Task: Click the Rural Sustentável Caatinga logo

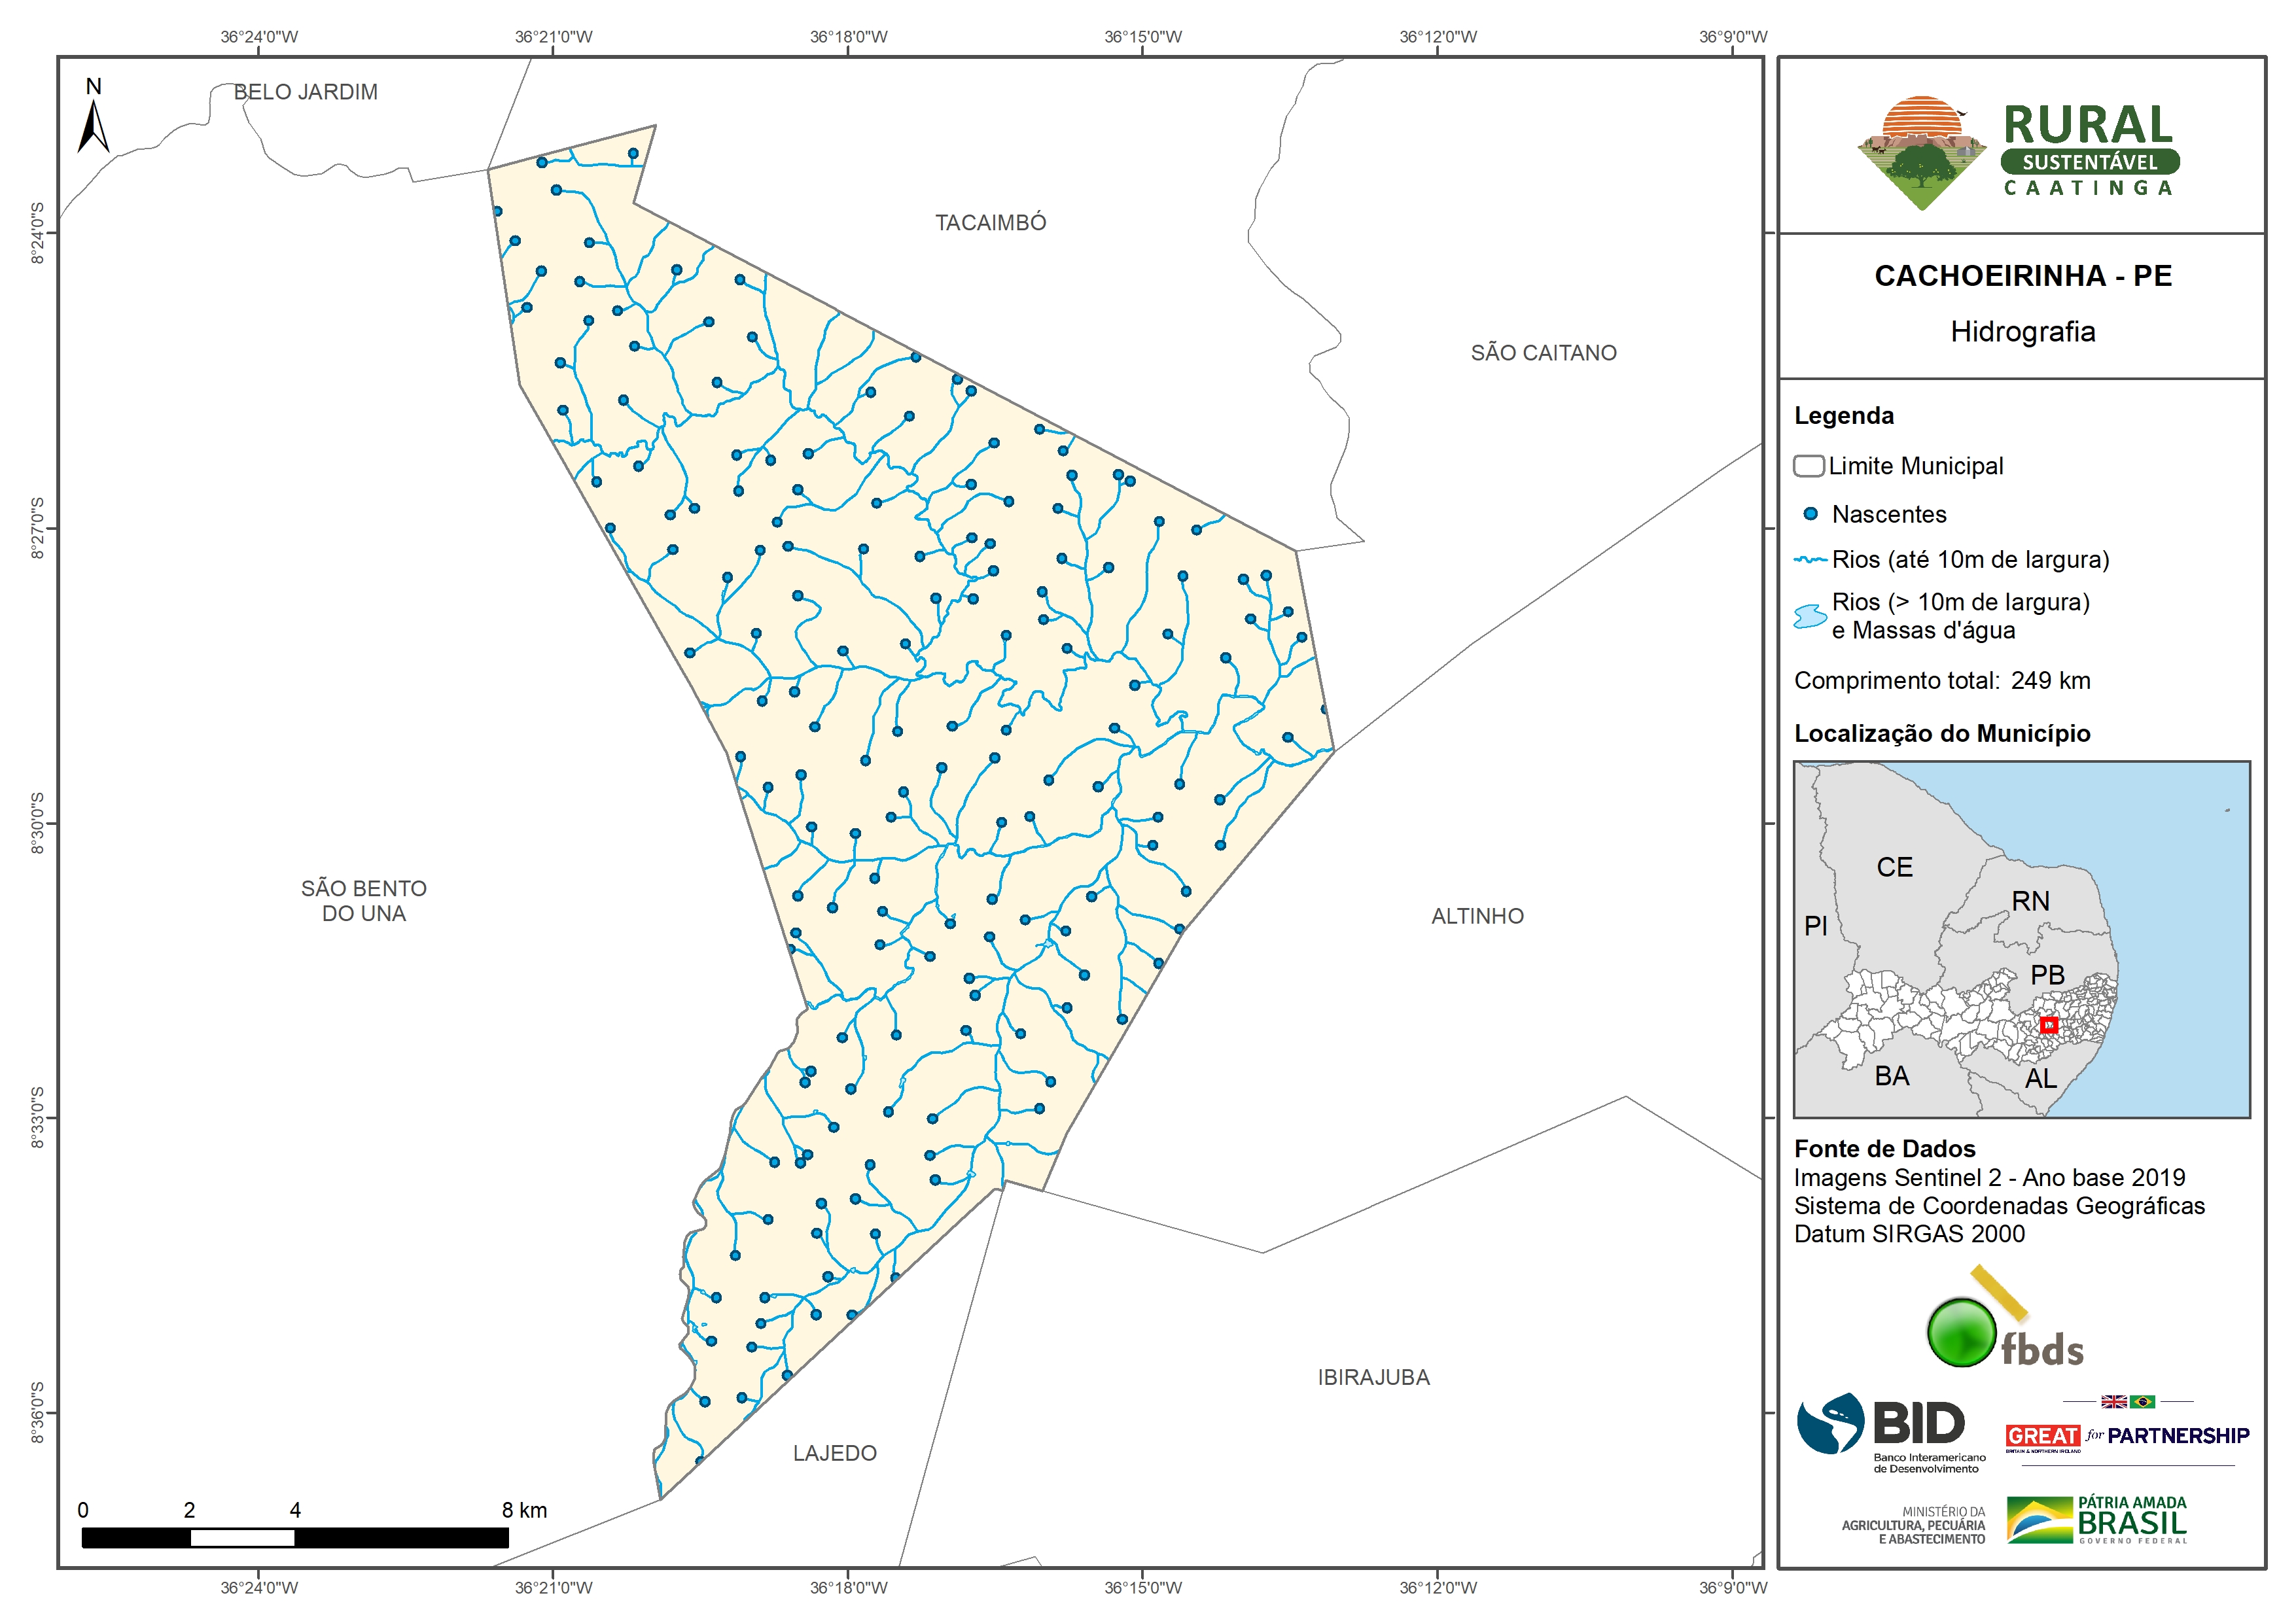Action: pyautogui.click(x=2019, y=152)
